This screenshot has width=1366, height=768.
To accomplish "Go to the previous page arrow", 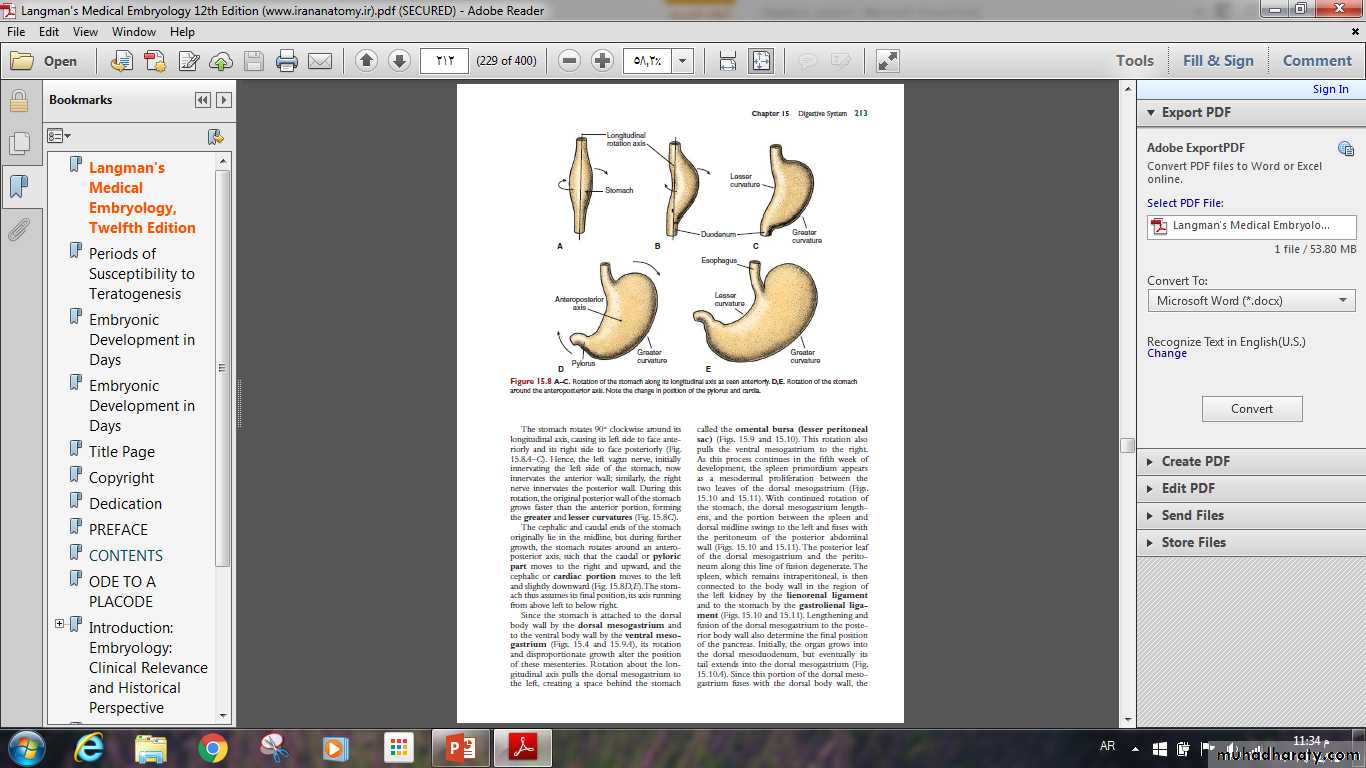I will click(366, 61).
